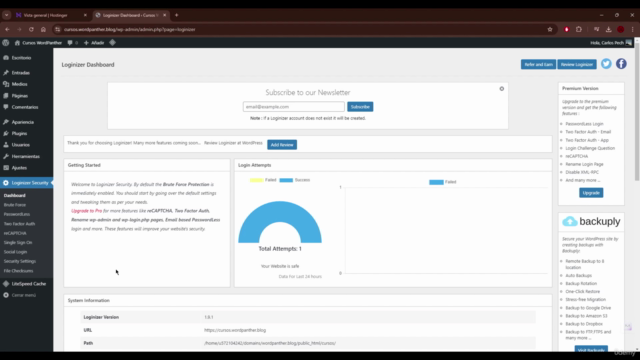Click the Upgrade to Pro link

tap(87, 211)
